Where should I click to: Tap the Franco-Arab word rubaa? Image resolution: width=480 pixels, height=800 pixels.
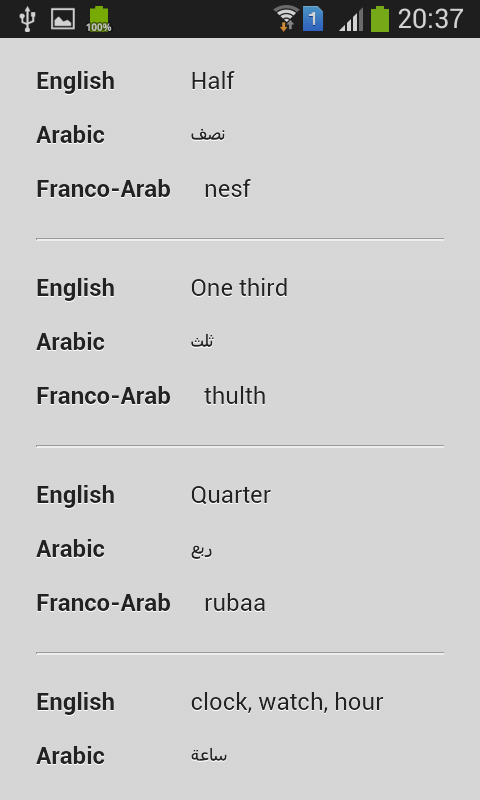[x=235, y=603]
